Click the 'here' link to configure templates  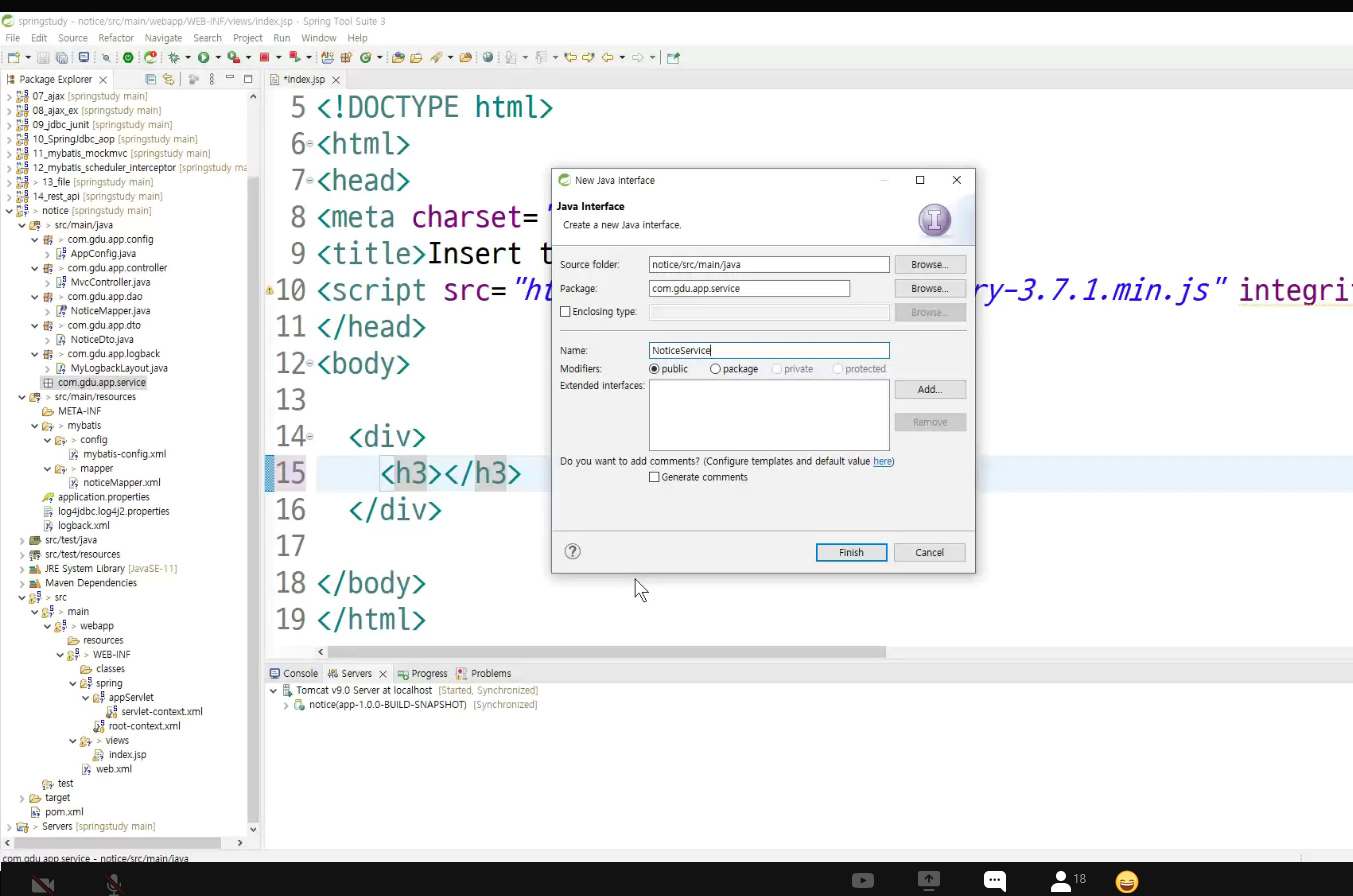click(x=882, y=461)
